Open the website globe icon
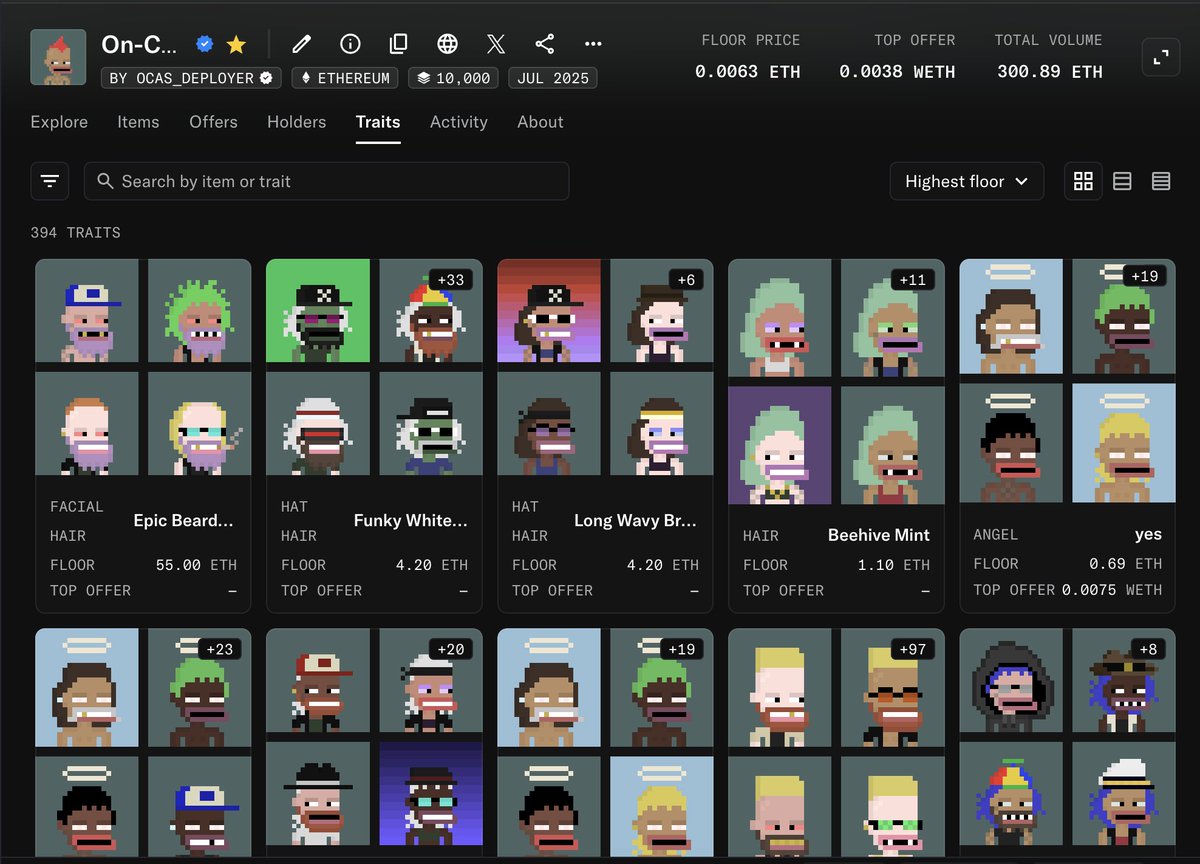Image resolution: width=1200 pixels, height=864 pixels. tap(448, 44)
